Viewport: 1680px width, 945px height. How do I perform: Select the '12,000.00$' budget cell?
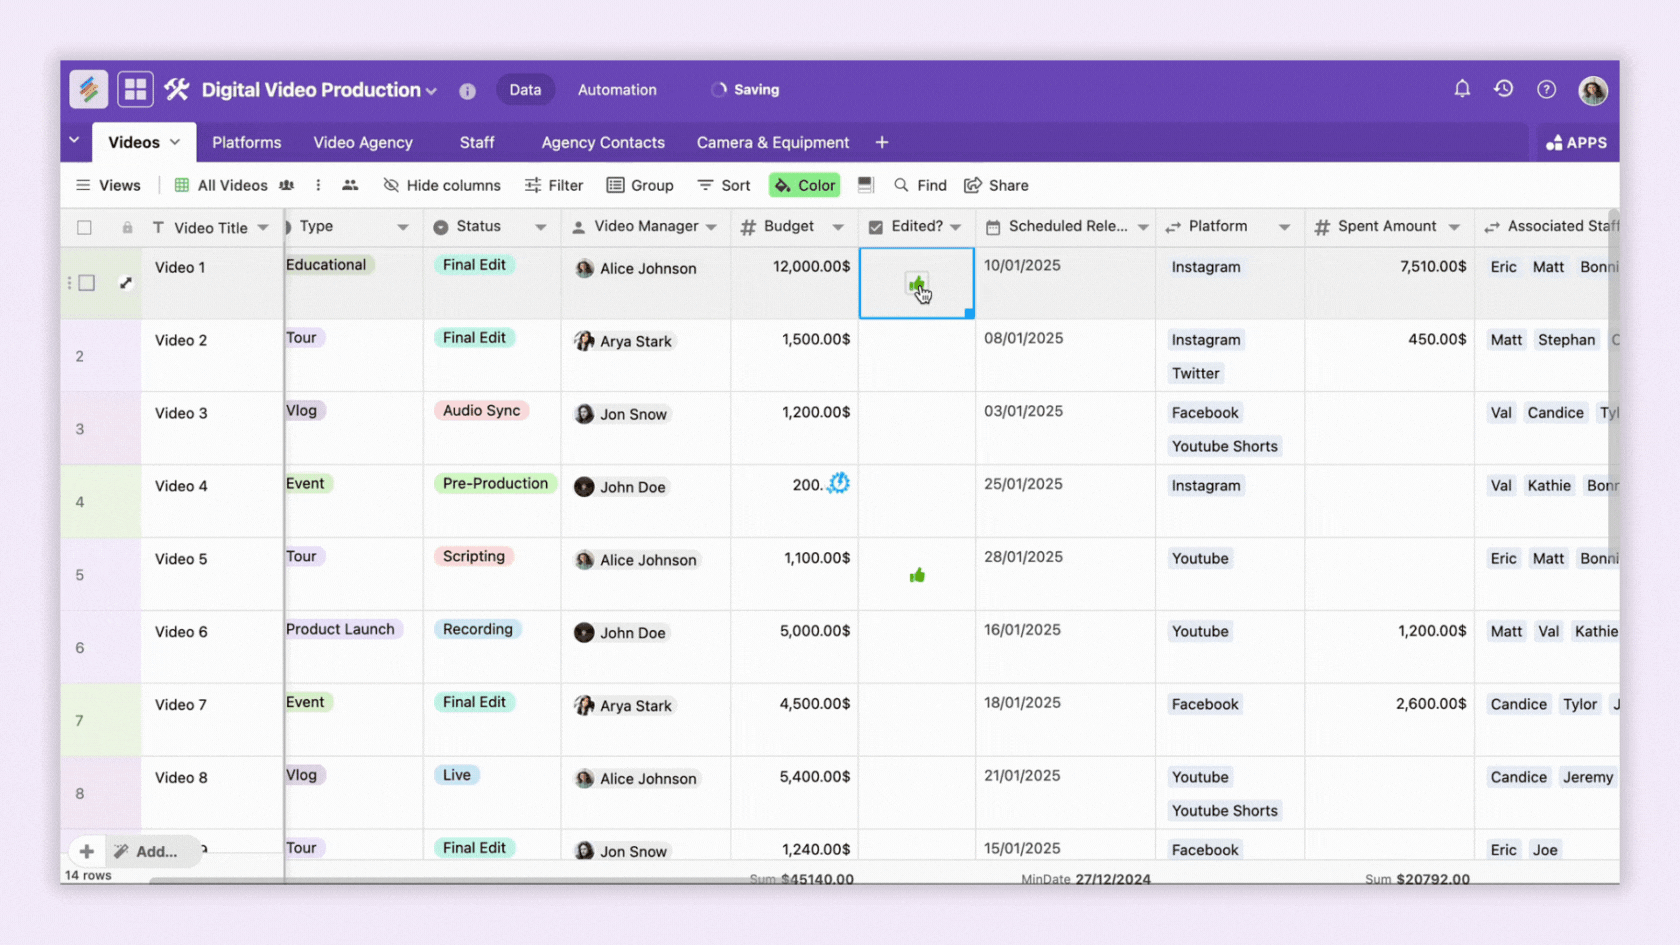point(795,283)
